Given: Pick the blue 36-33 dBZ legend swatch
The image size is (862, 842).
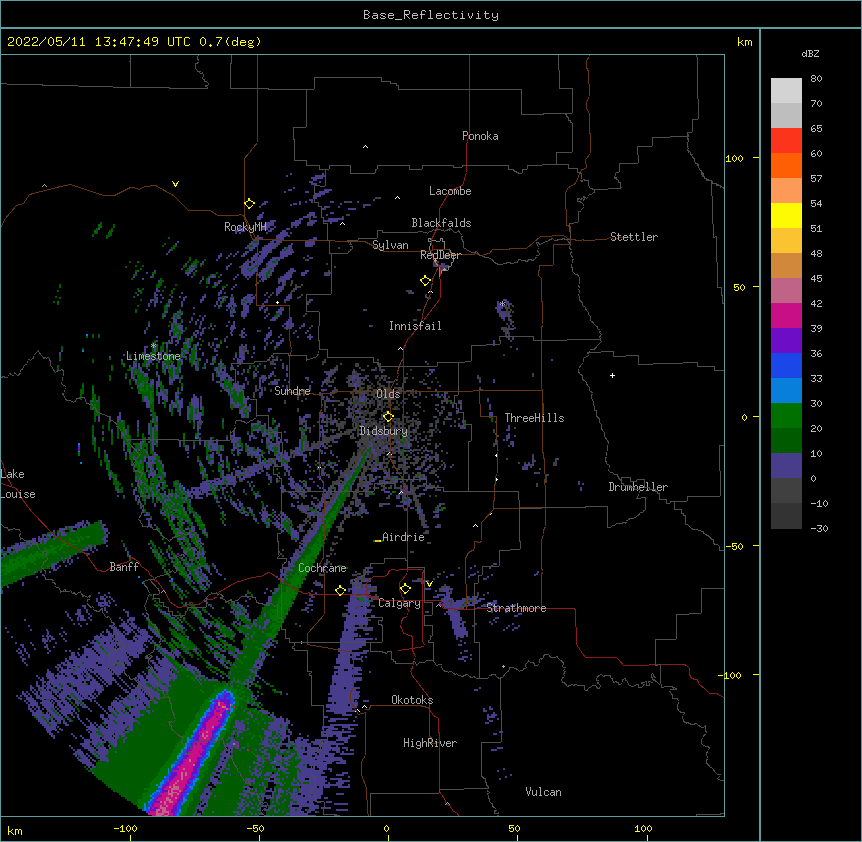Looking at the screenshot, I should tap(786, 365).
